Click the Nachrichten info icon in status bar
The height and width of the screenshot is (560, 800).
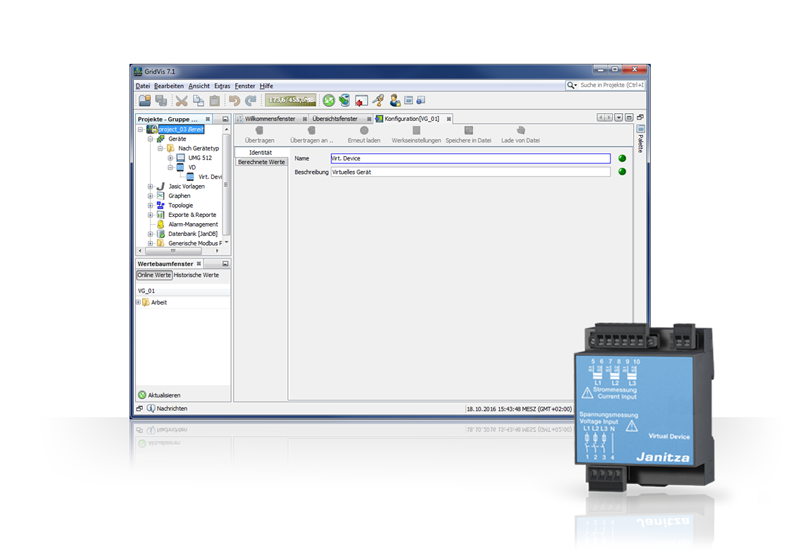point(151,408)
